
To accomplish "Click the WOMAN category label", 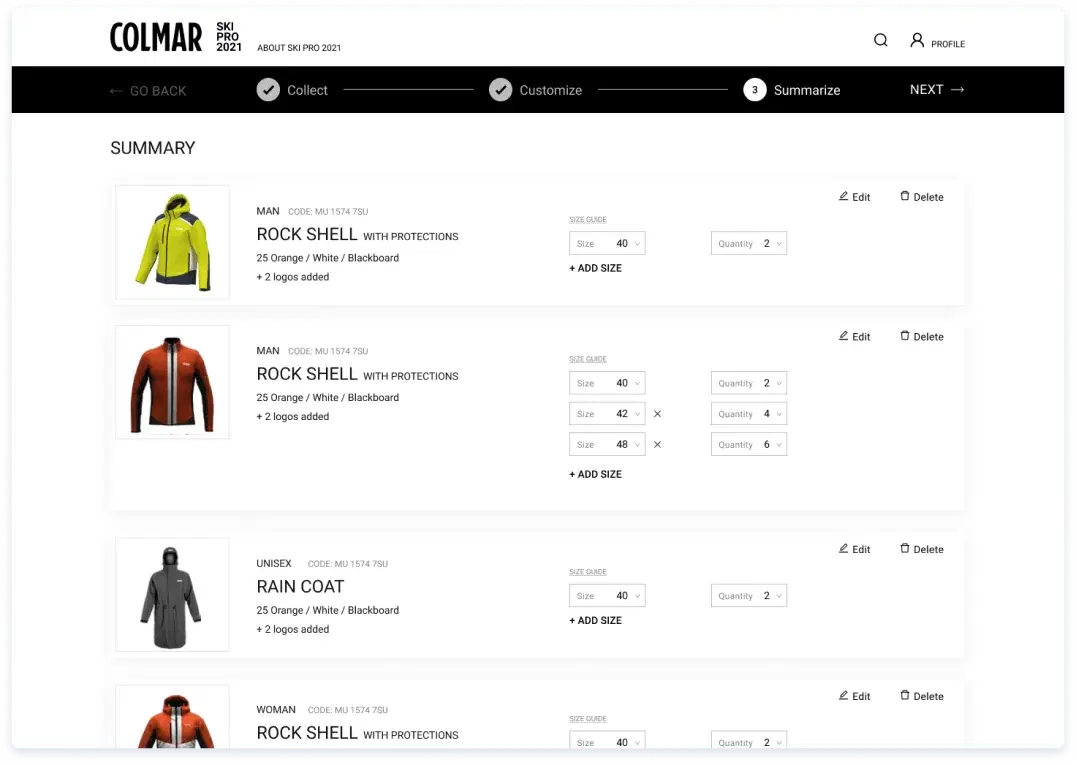I will [x=276, y=710].
